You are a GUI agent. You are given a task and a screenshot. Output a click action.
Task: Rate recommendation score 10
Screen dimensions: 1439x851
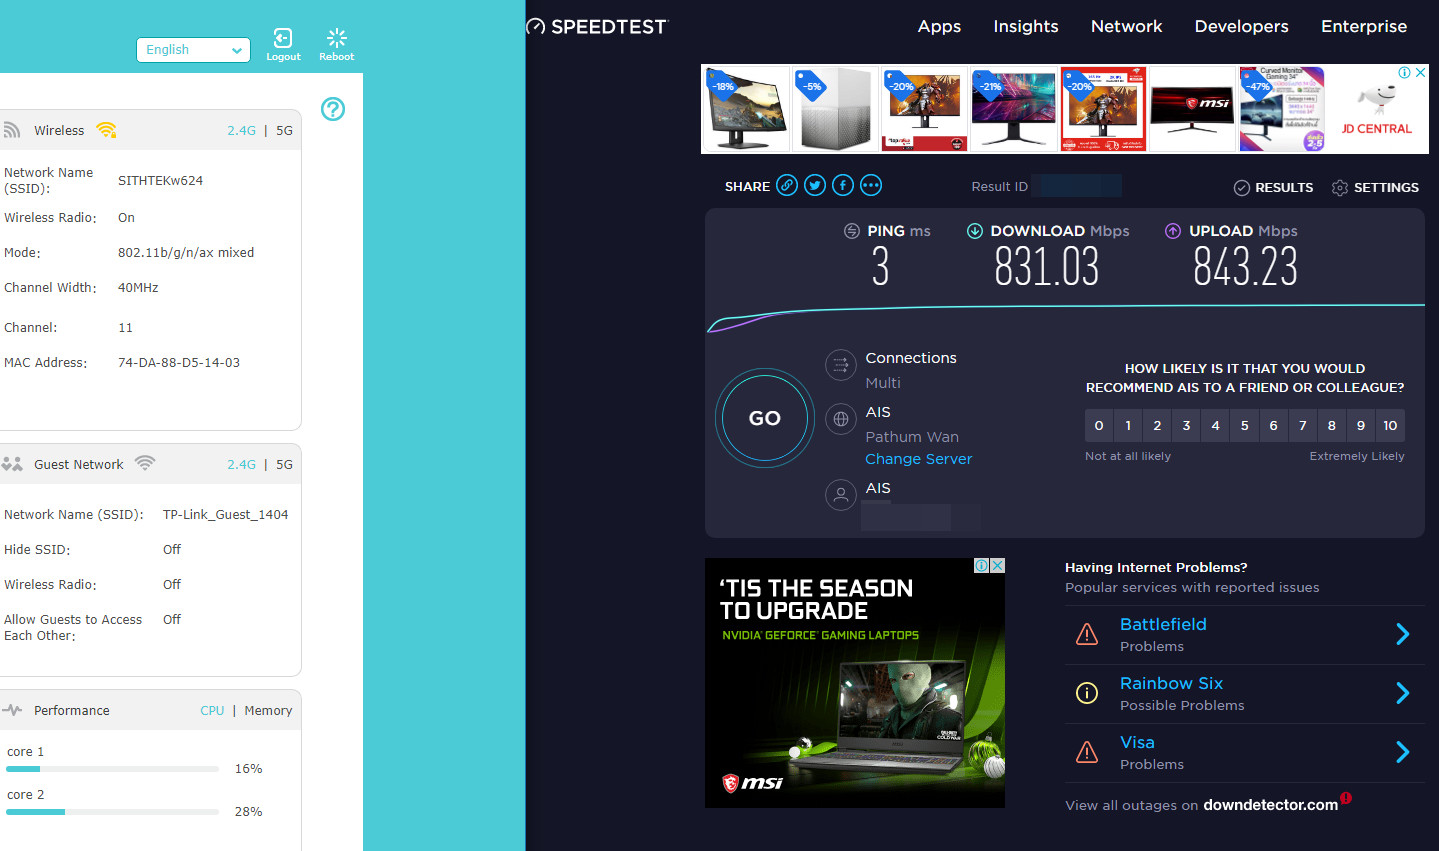1390,425
